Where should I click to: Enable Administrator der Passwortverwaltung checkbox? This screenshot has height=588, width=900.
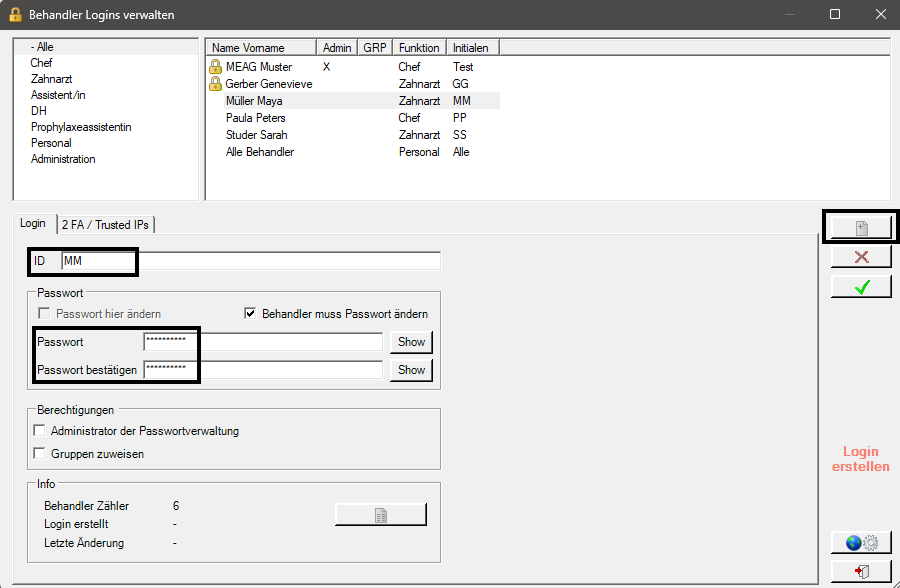coord(39,431)
